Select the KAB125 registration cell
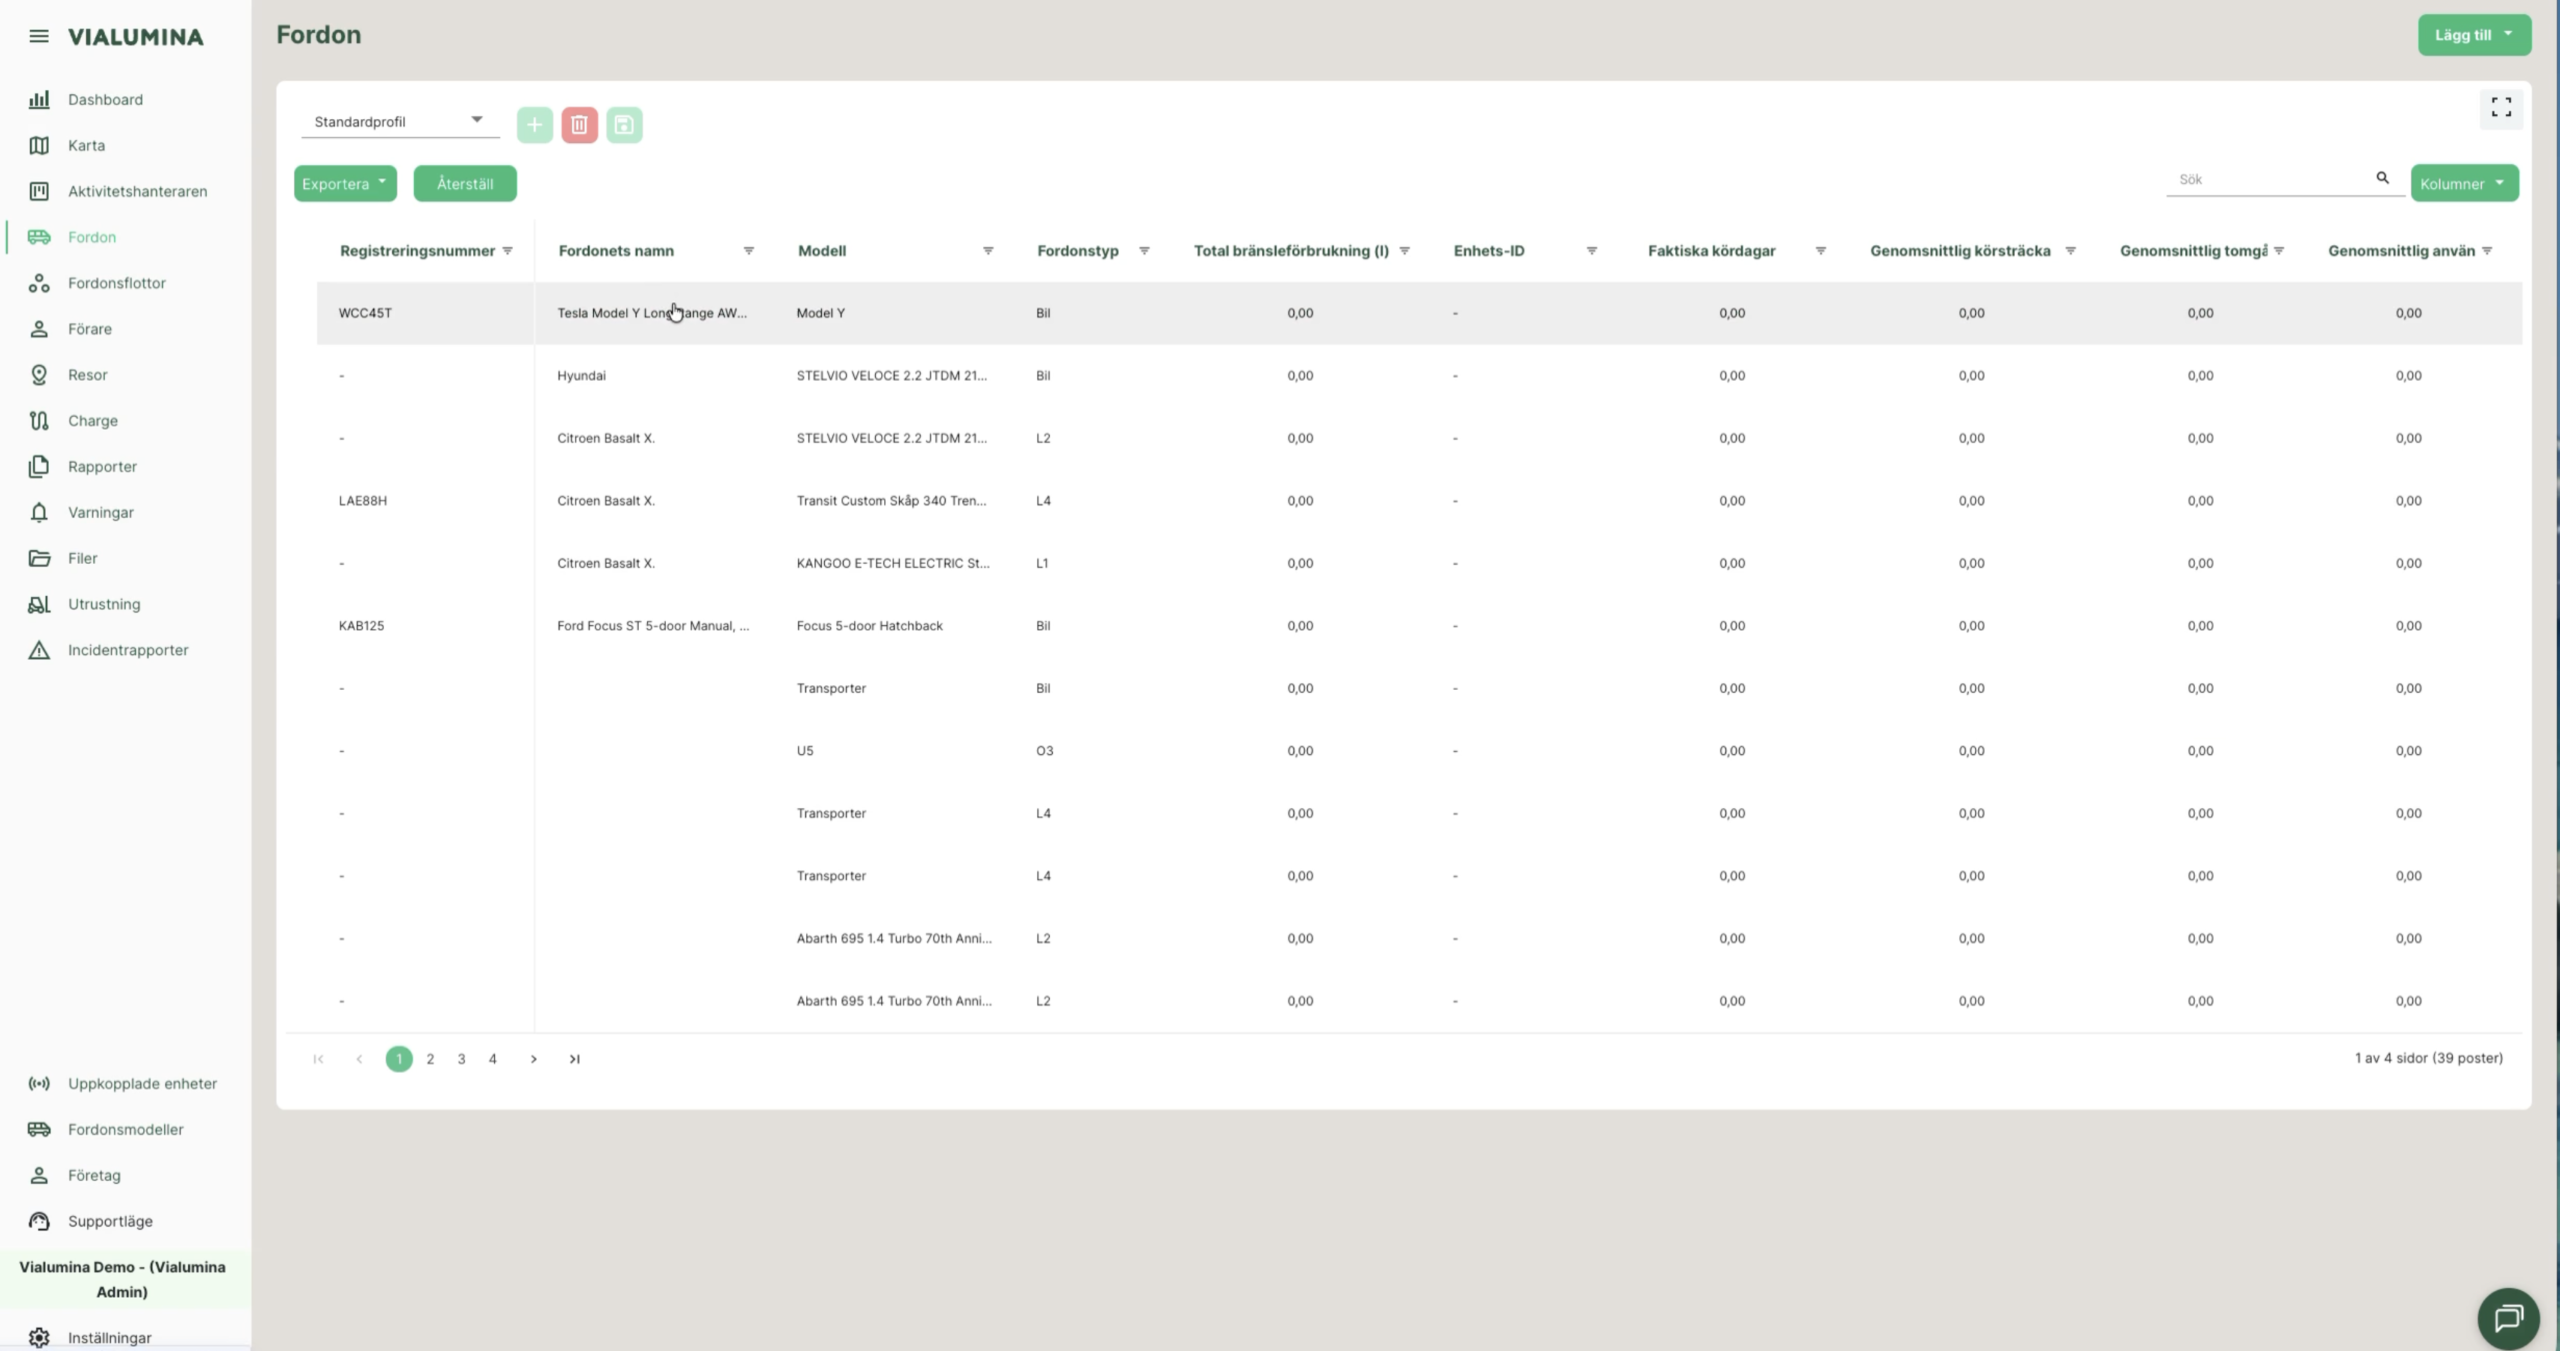Screen dimensions: 2560x1351 (425, 626)
